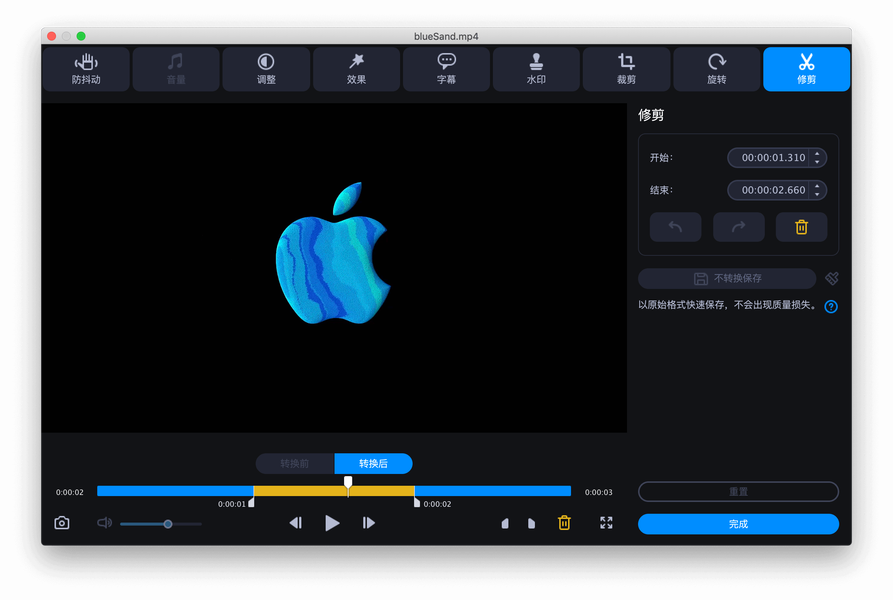893x600 pixels.
Task: Open the 水印 watermark tool
Action: (536, 69)
